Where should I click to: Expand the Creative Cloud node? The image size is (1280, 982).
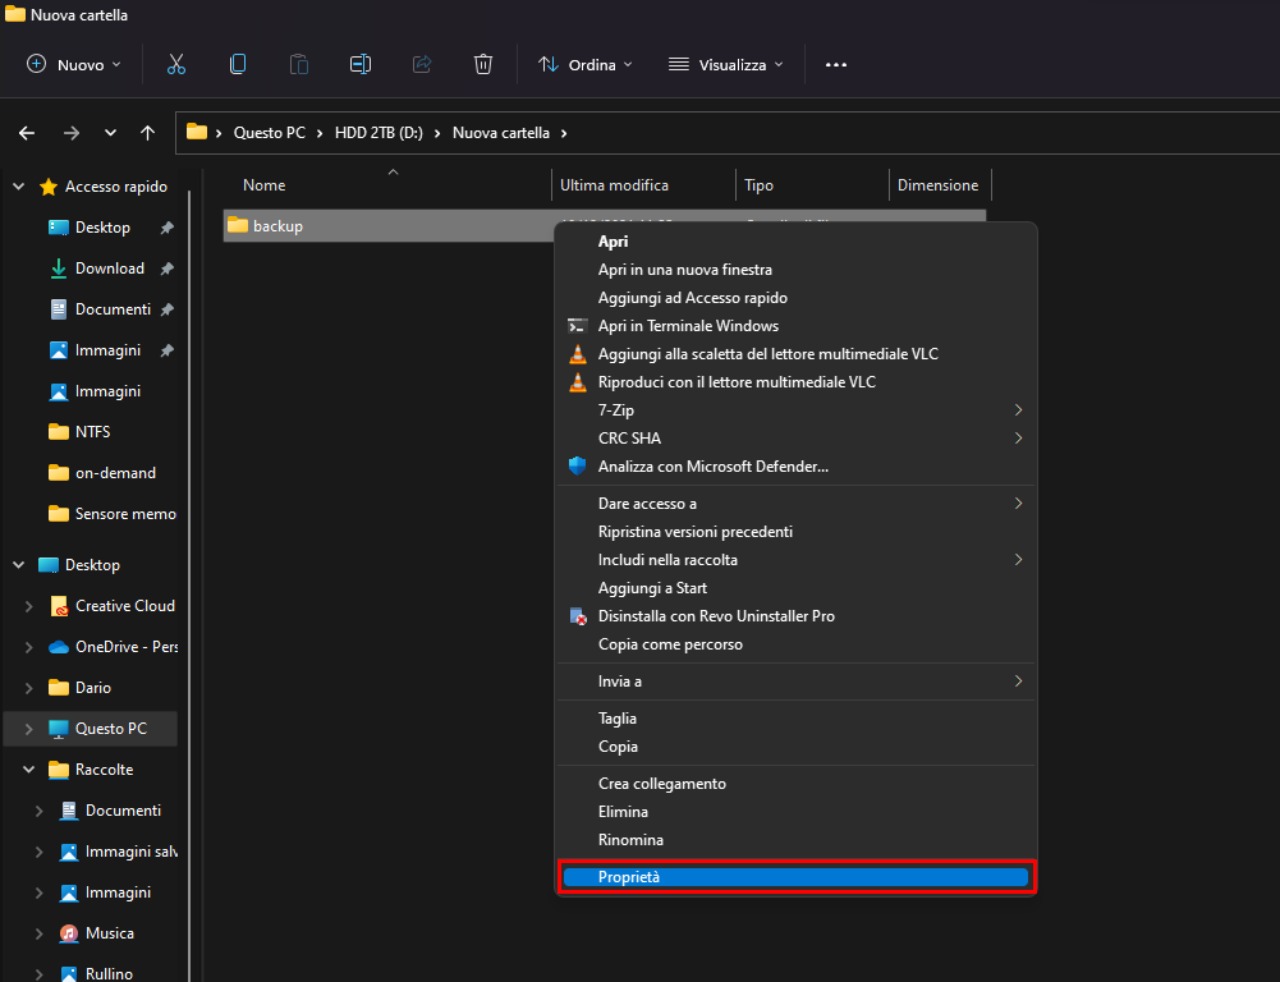pyautogui.click(x=29, y=606)
